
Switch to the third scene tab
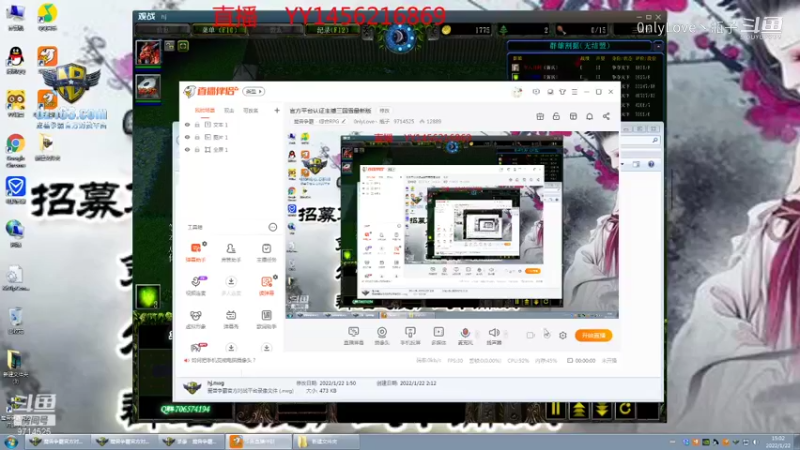251,110
